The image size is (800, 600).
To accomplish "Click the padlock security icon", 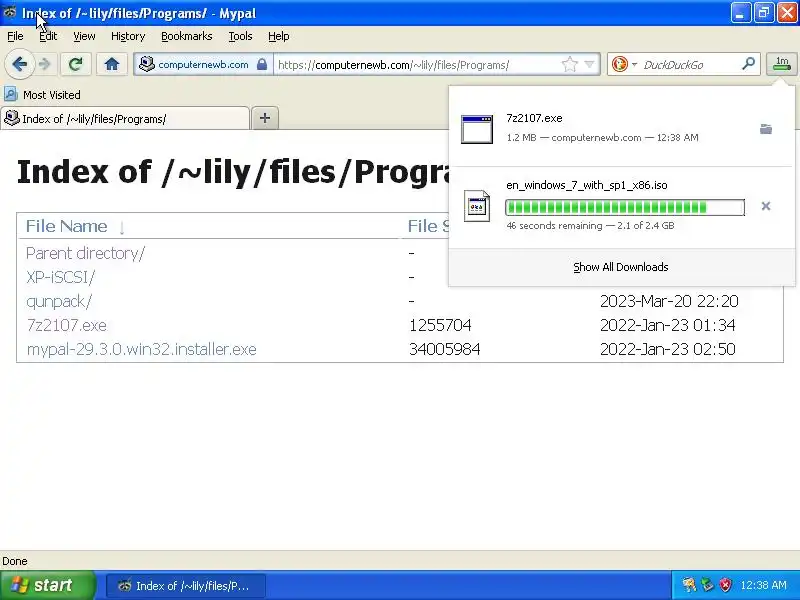I will [262, 64].
